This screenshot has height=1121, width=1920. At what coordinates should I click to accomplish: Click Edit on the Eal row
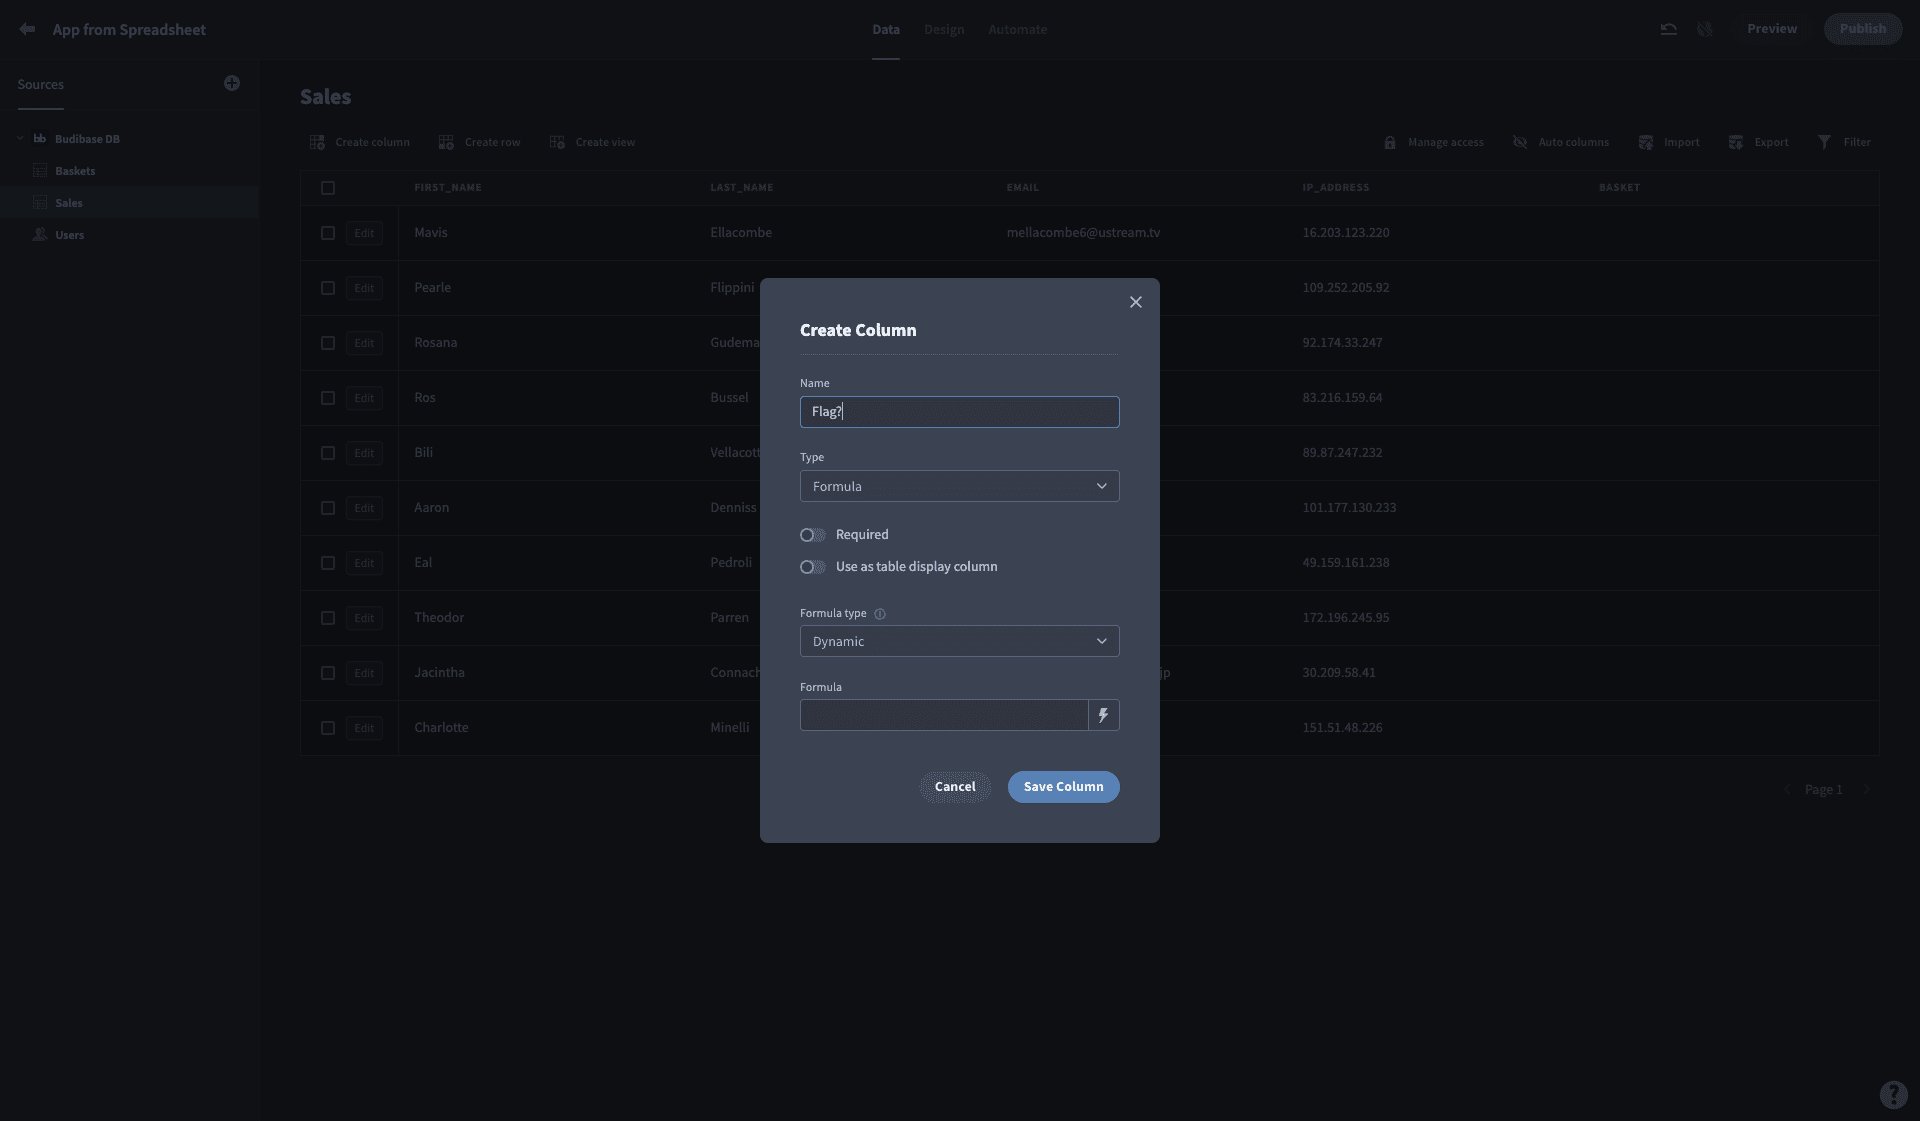click(364, 563)
